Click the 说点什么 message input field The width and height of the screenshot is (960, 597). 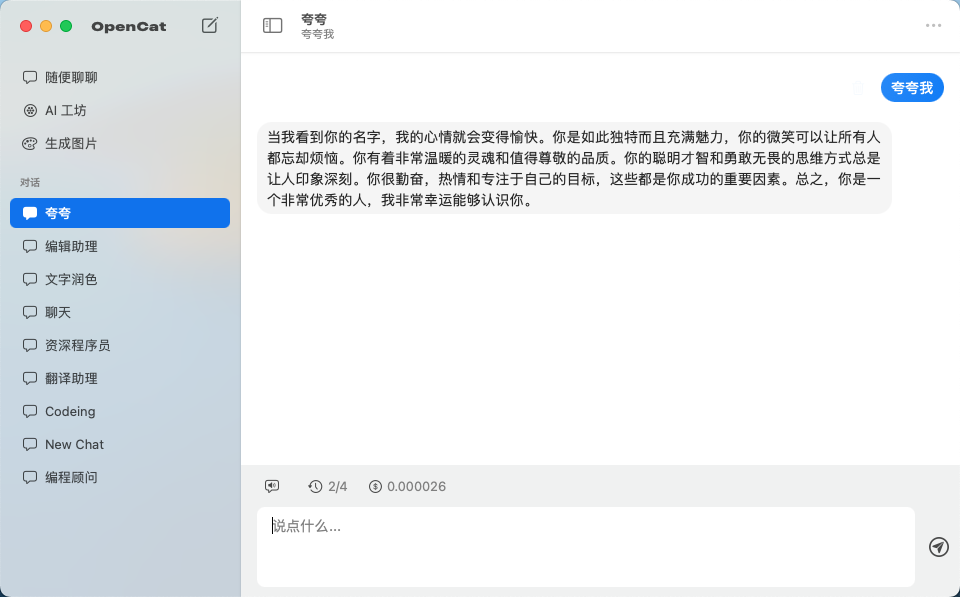point(585,546)
